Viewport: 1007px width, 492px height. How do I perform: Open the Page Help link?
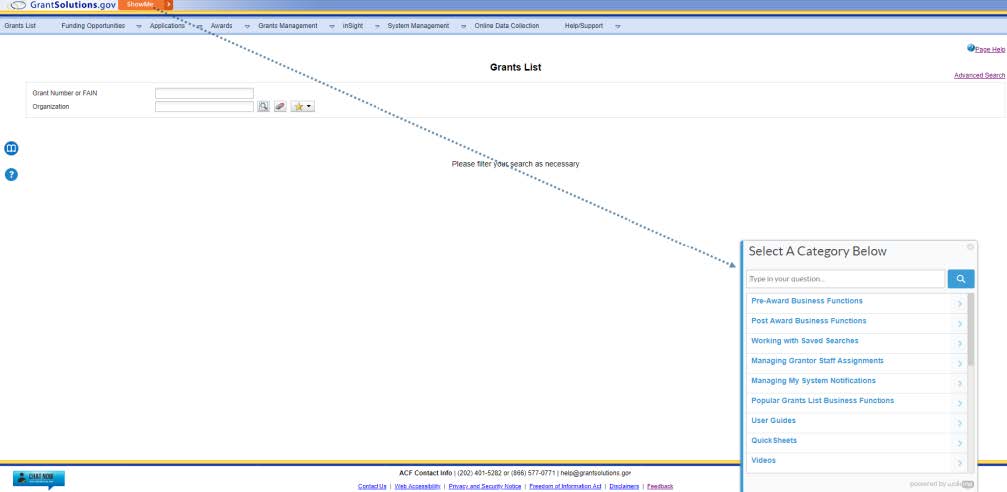click(989, 49)
